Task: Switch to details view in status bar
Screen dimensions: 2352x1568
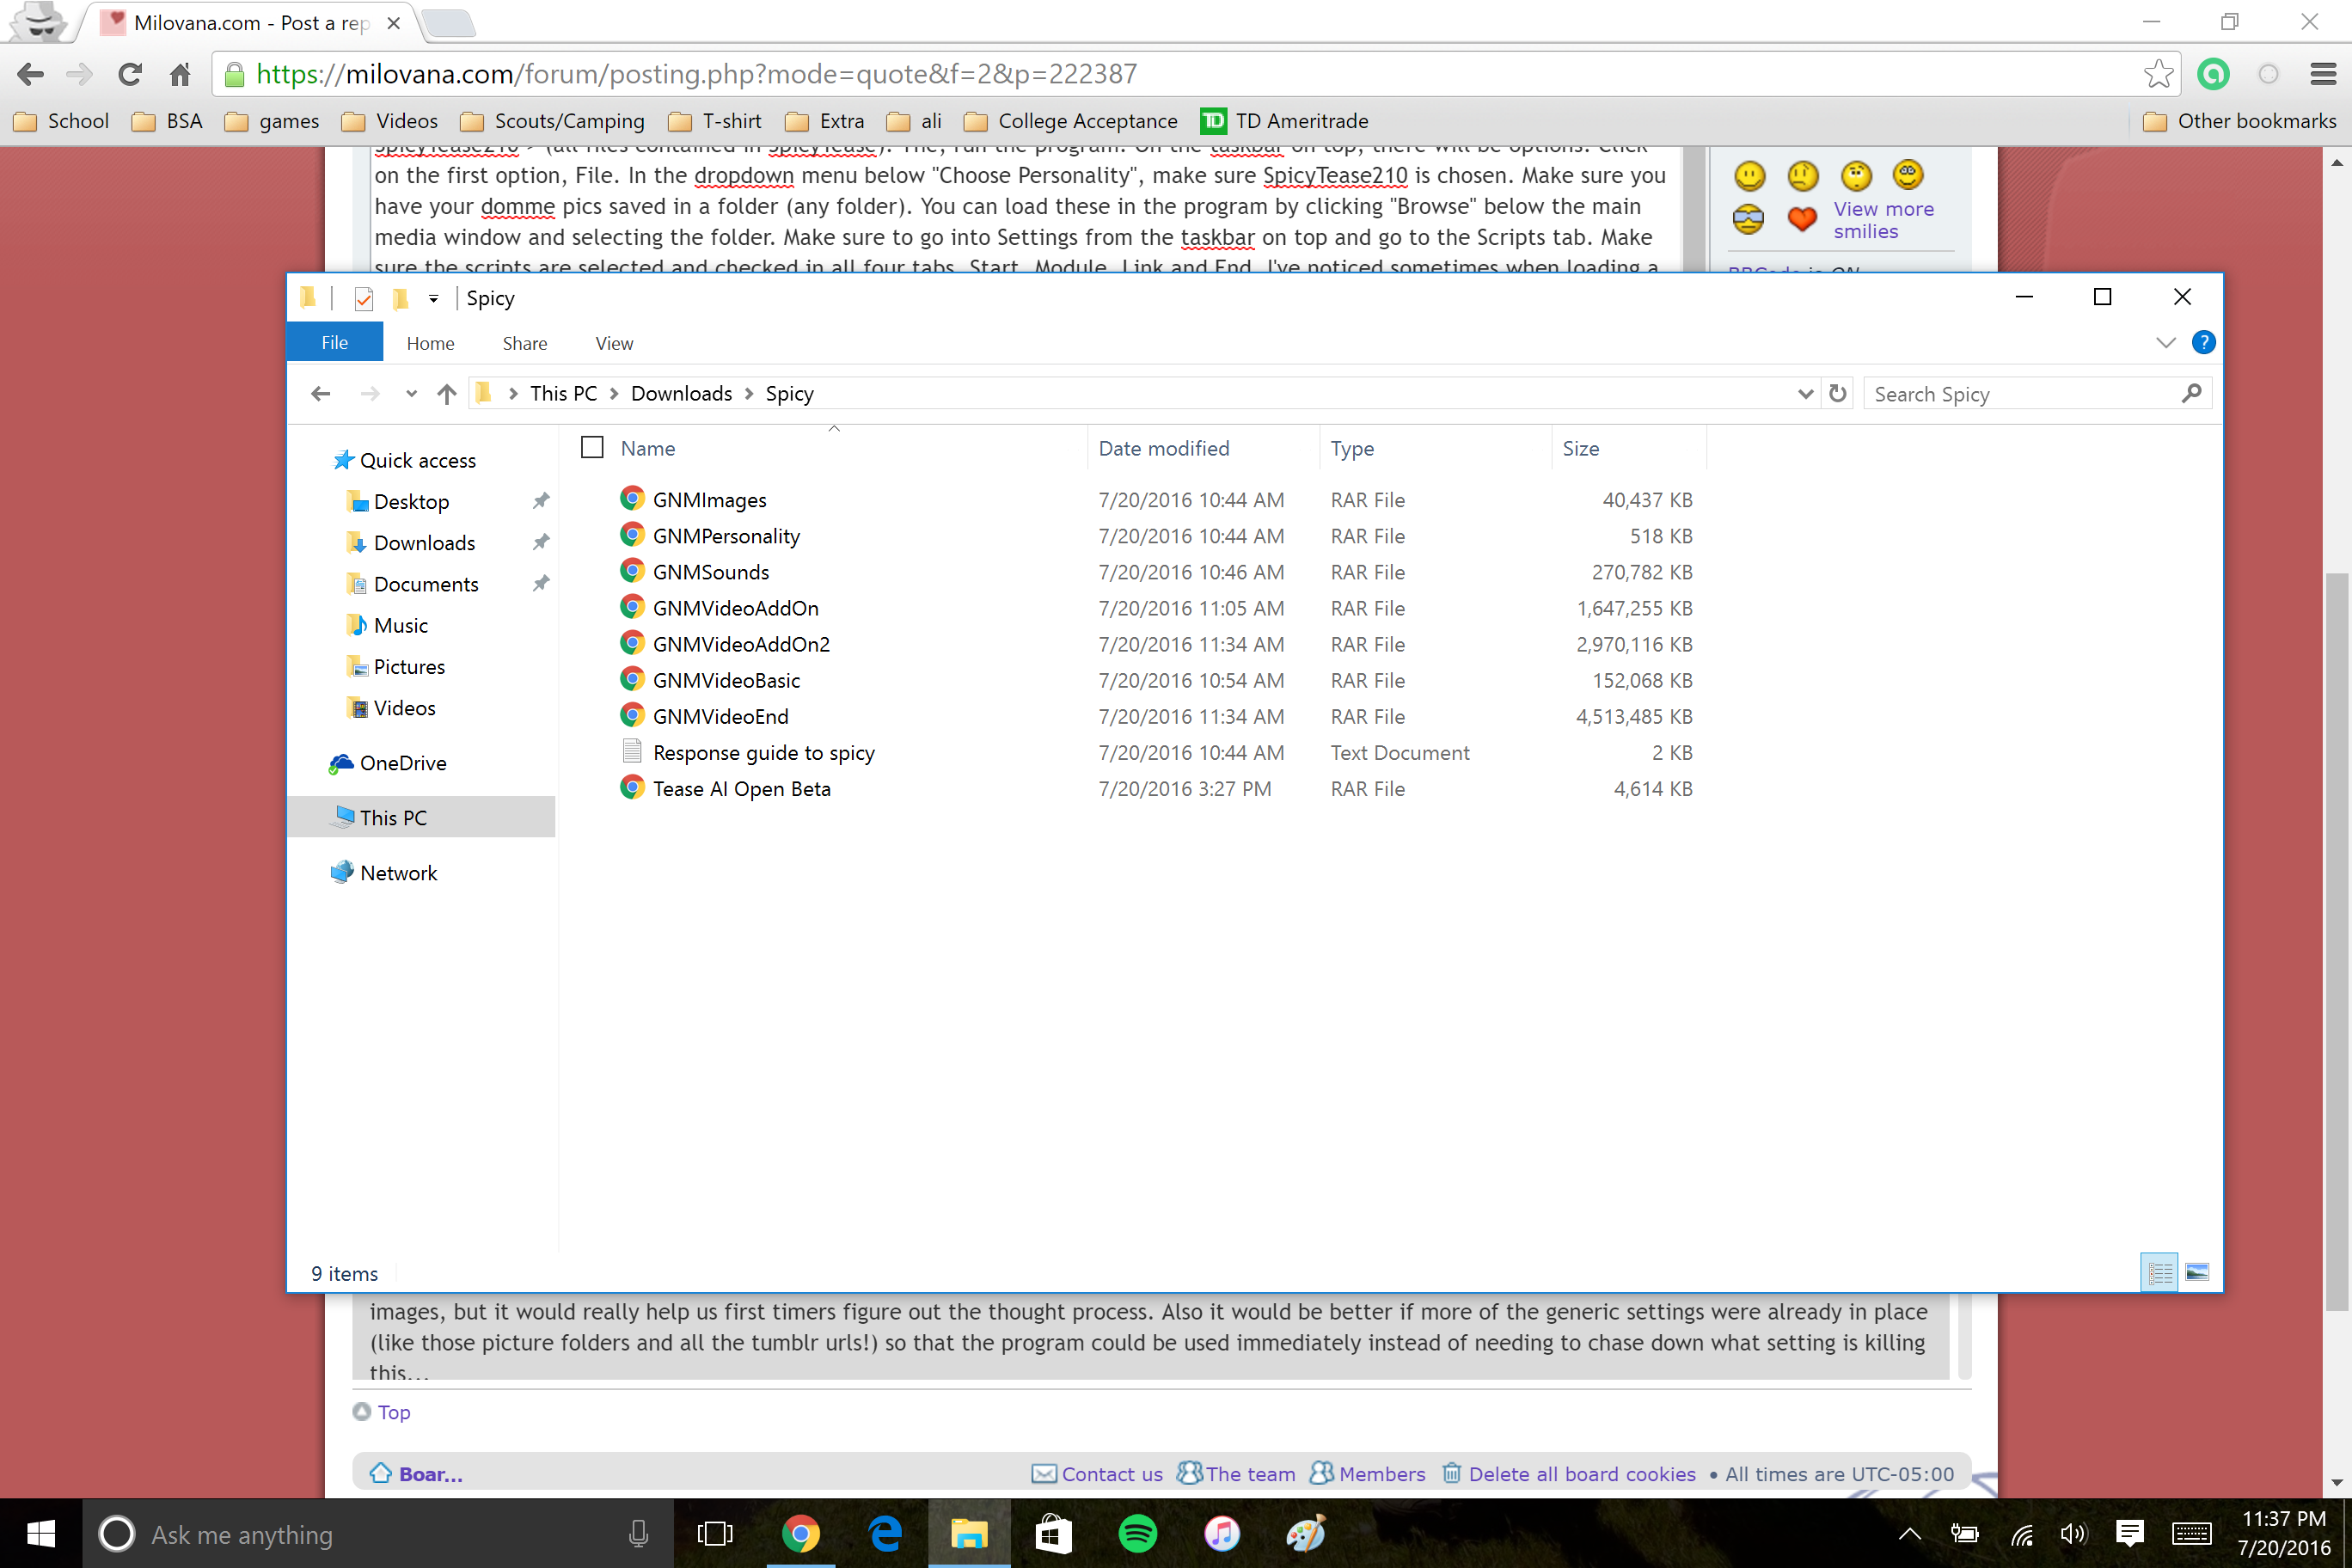Action: click(2160, 1272)
